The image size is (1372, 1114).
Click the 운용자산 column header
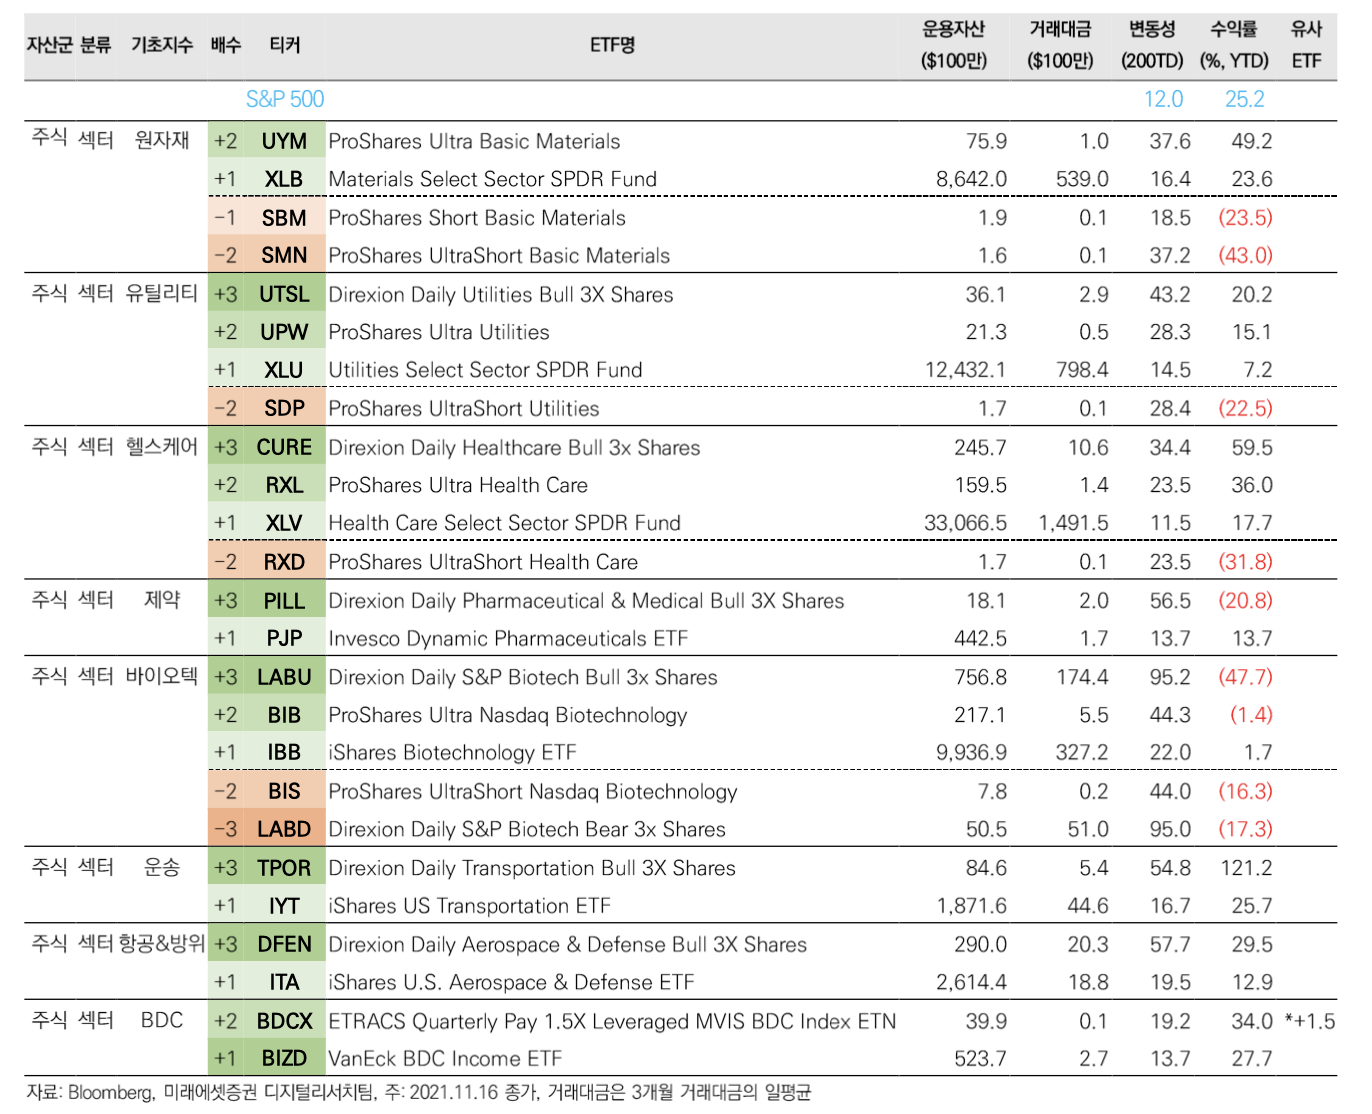tap(954, 45)
